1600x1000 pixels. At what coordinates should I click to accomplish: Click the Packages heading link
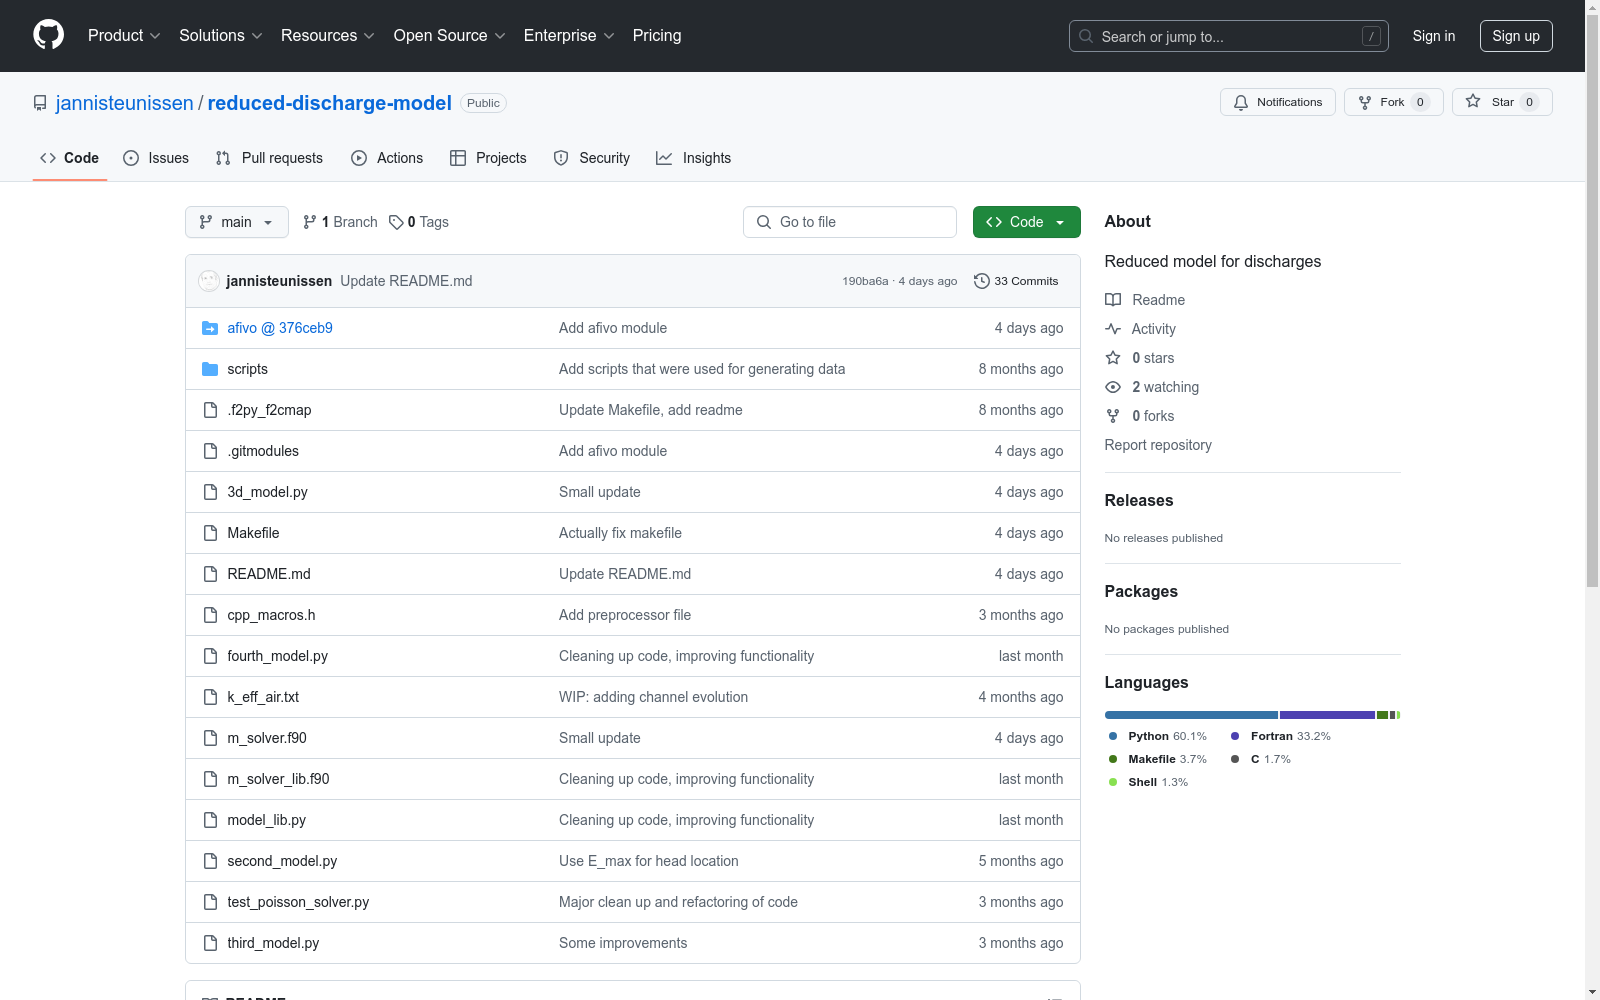click(1141, 591)
